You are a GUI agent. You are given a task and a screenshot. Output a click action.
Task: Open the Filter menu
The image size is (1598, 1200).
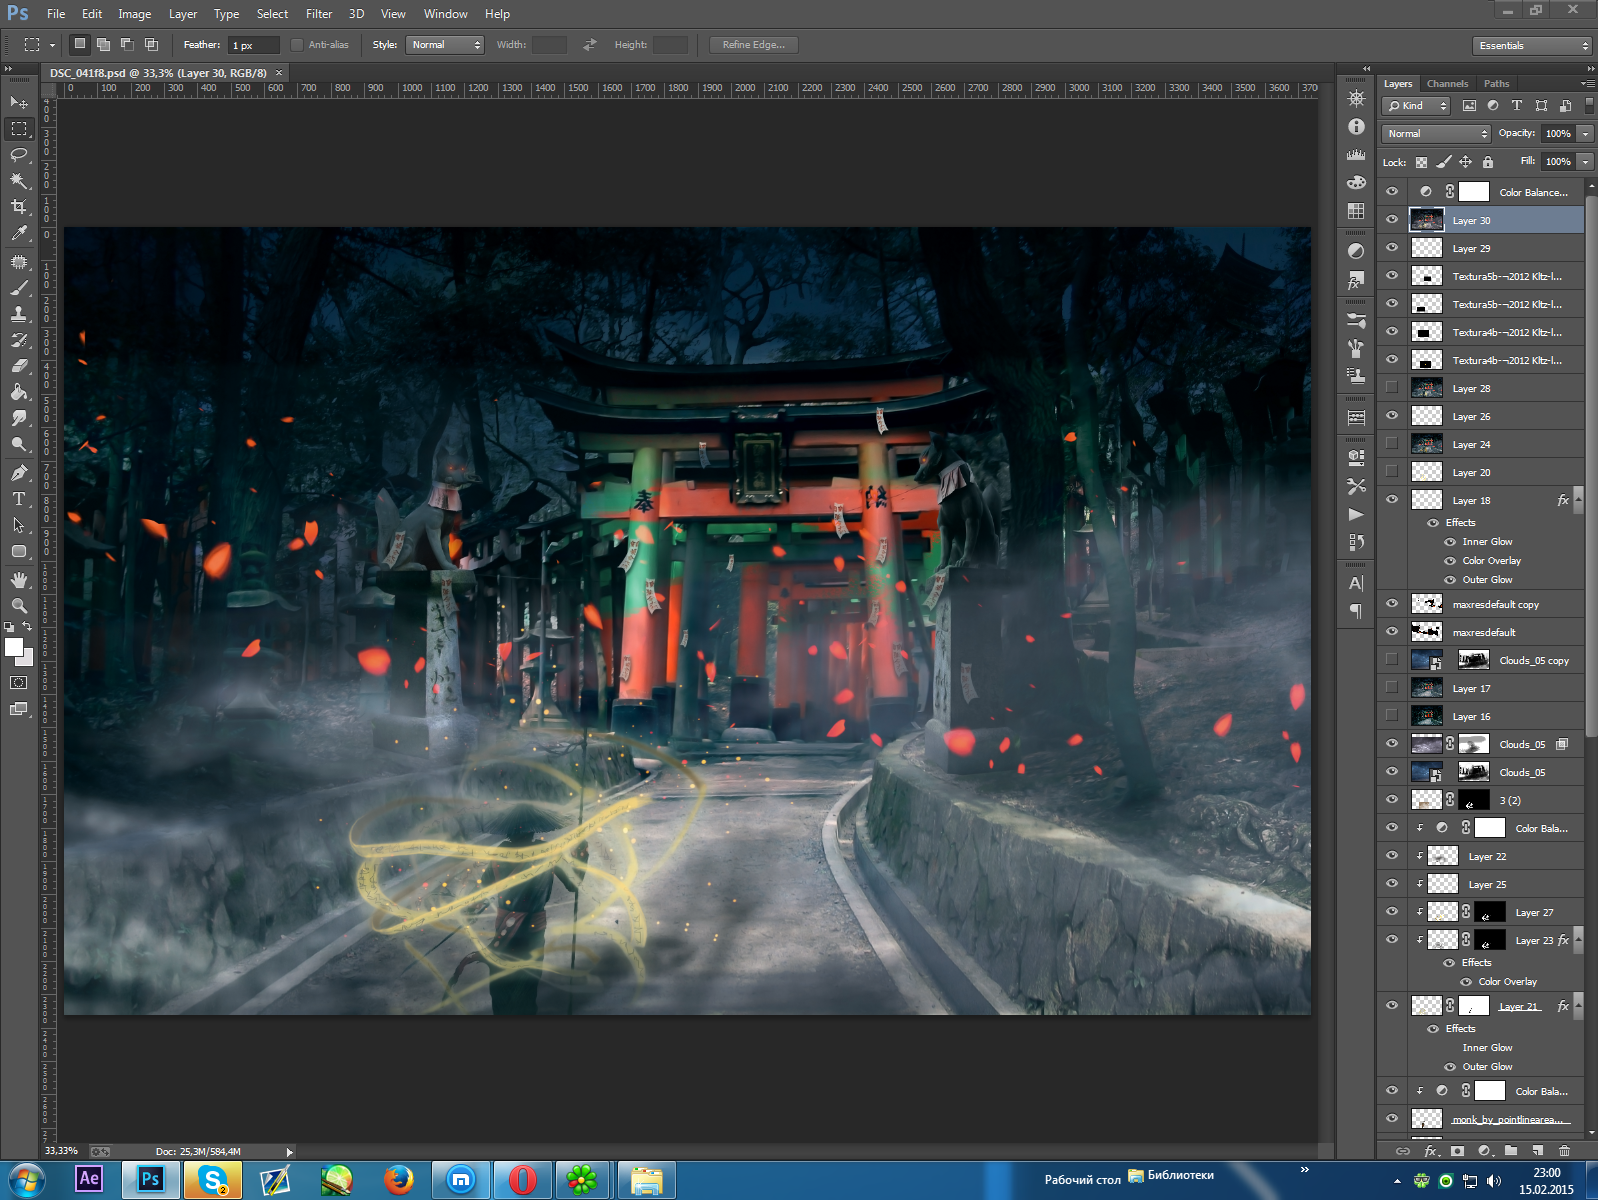[x=319, y=14]
